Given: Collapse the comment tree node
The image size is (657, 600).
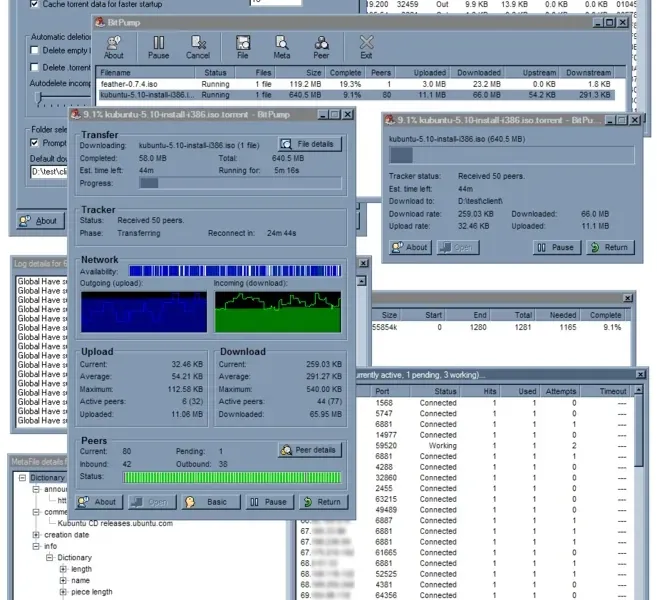Looking at the screenshot, I should pyautogui.click(x=36, y=512).
